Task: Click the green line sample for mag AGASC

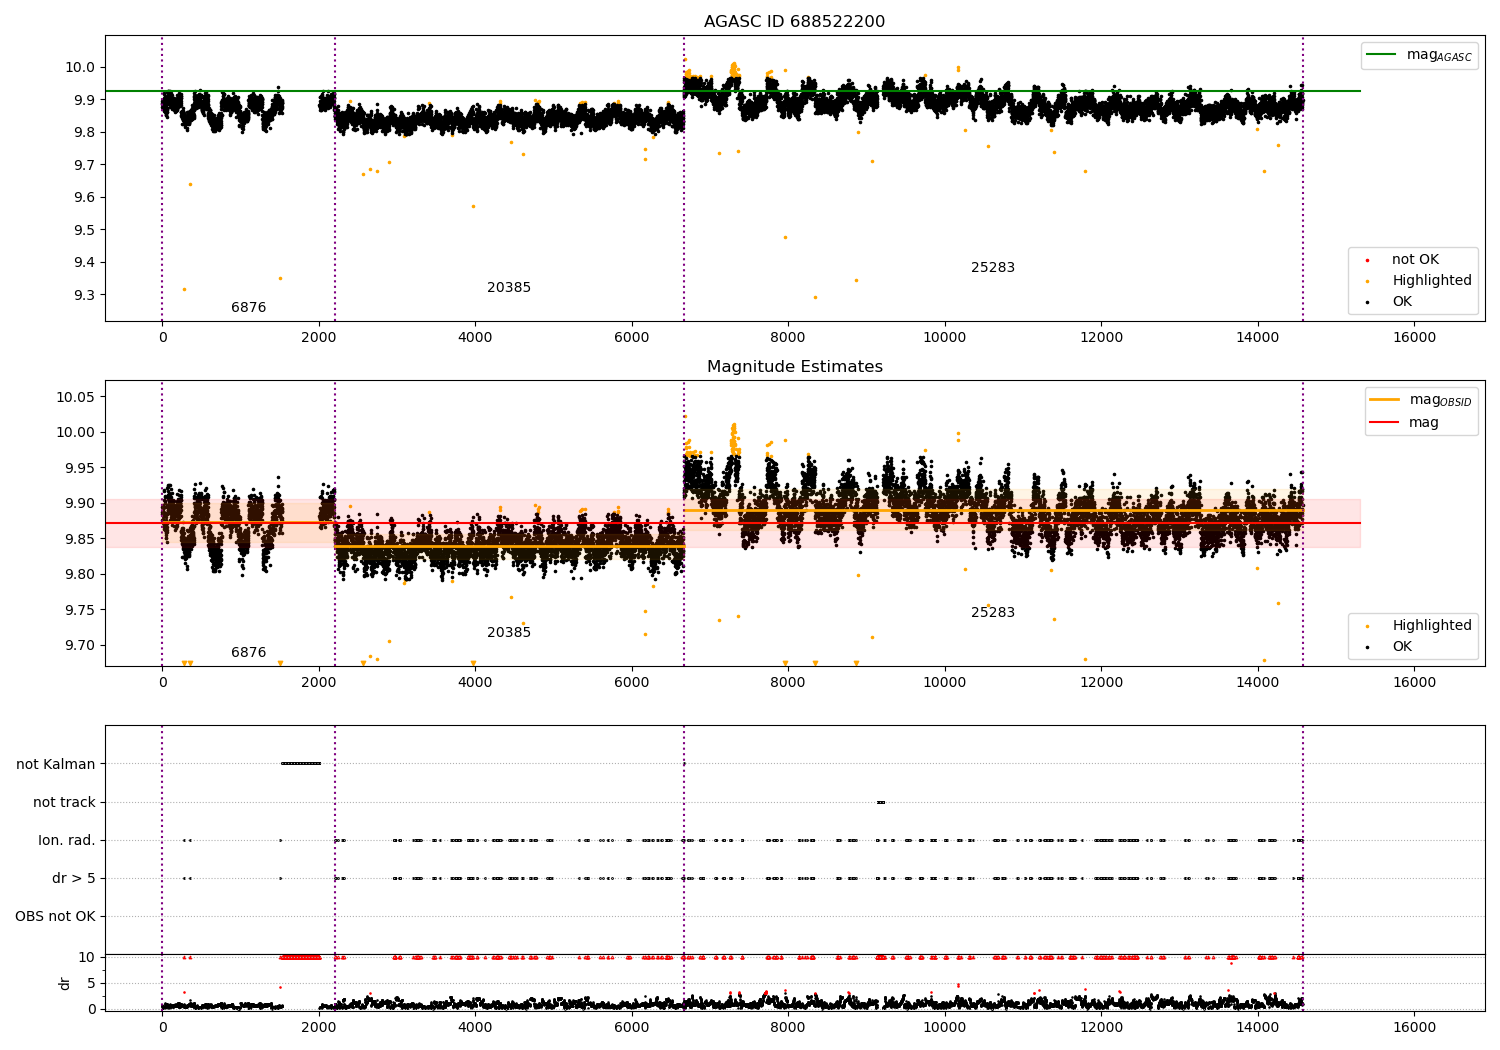Action: (1383, 55)
